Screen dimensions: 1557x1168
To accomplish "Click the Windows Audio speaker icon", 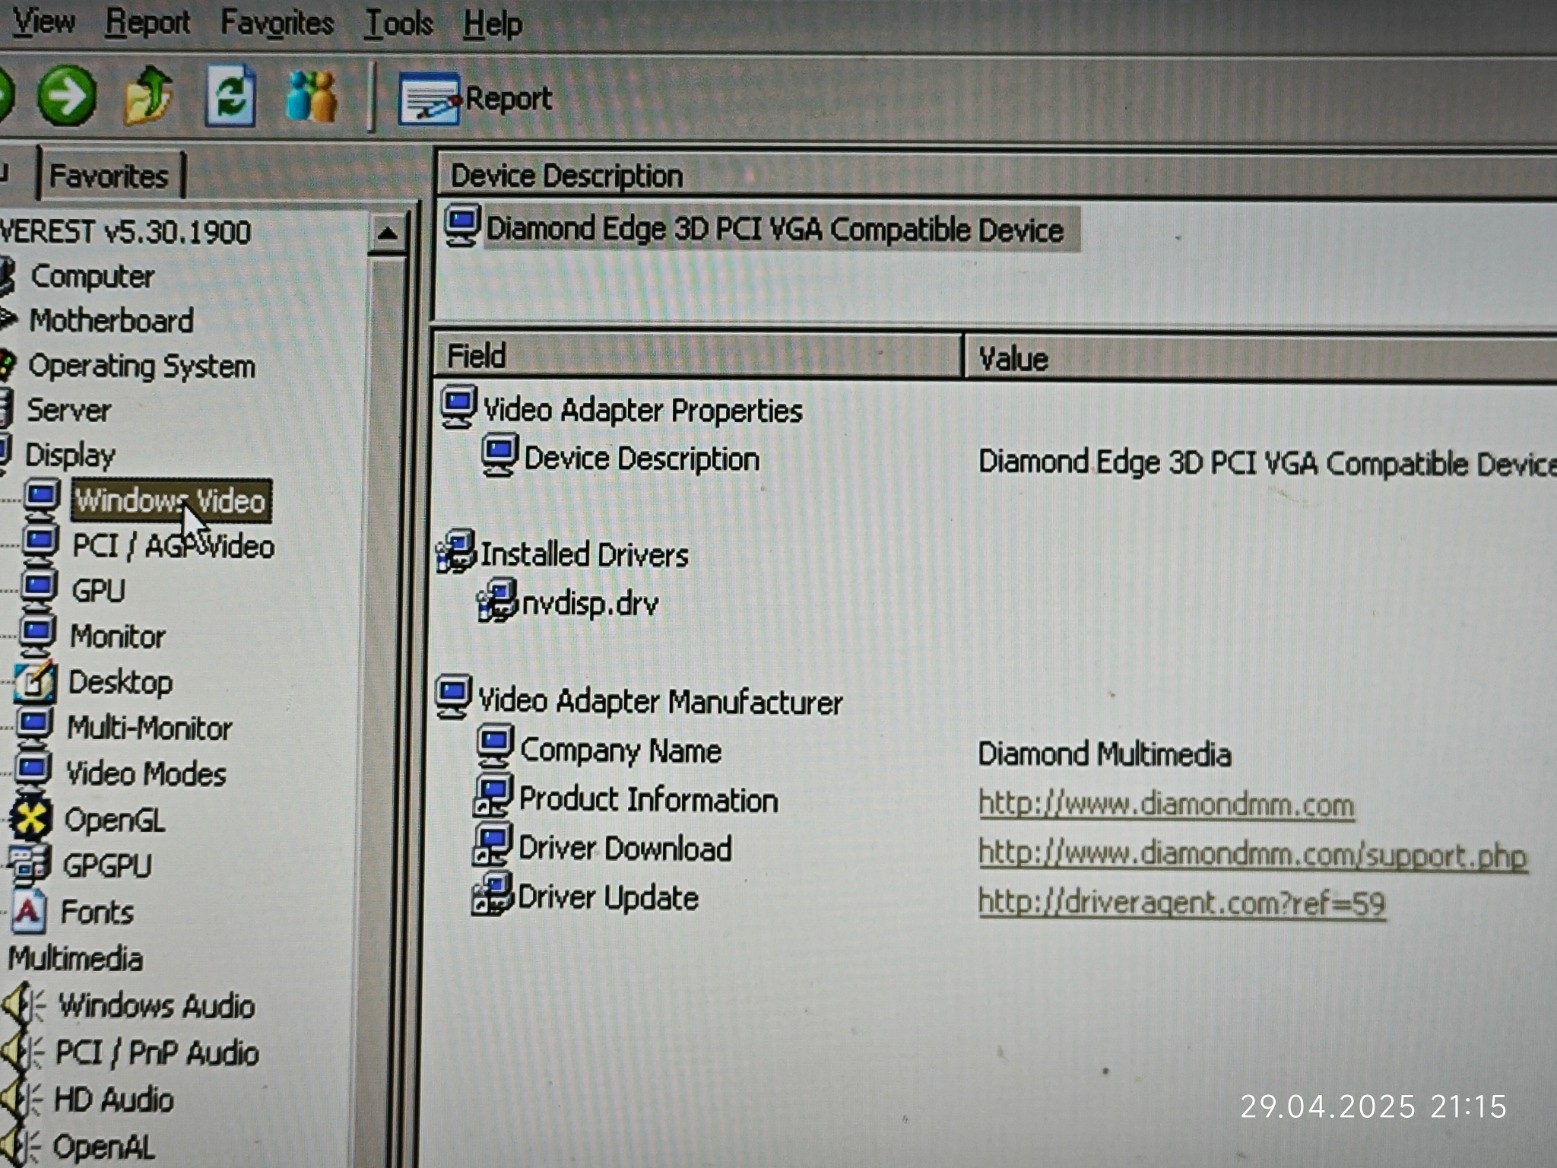I will click(24, 1004).
